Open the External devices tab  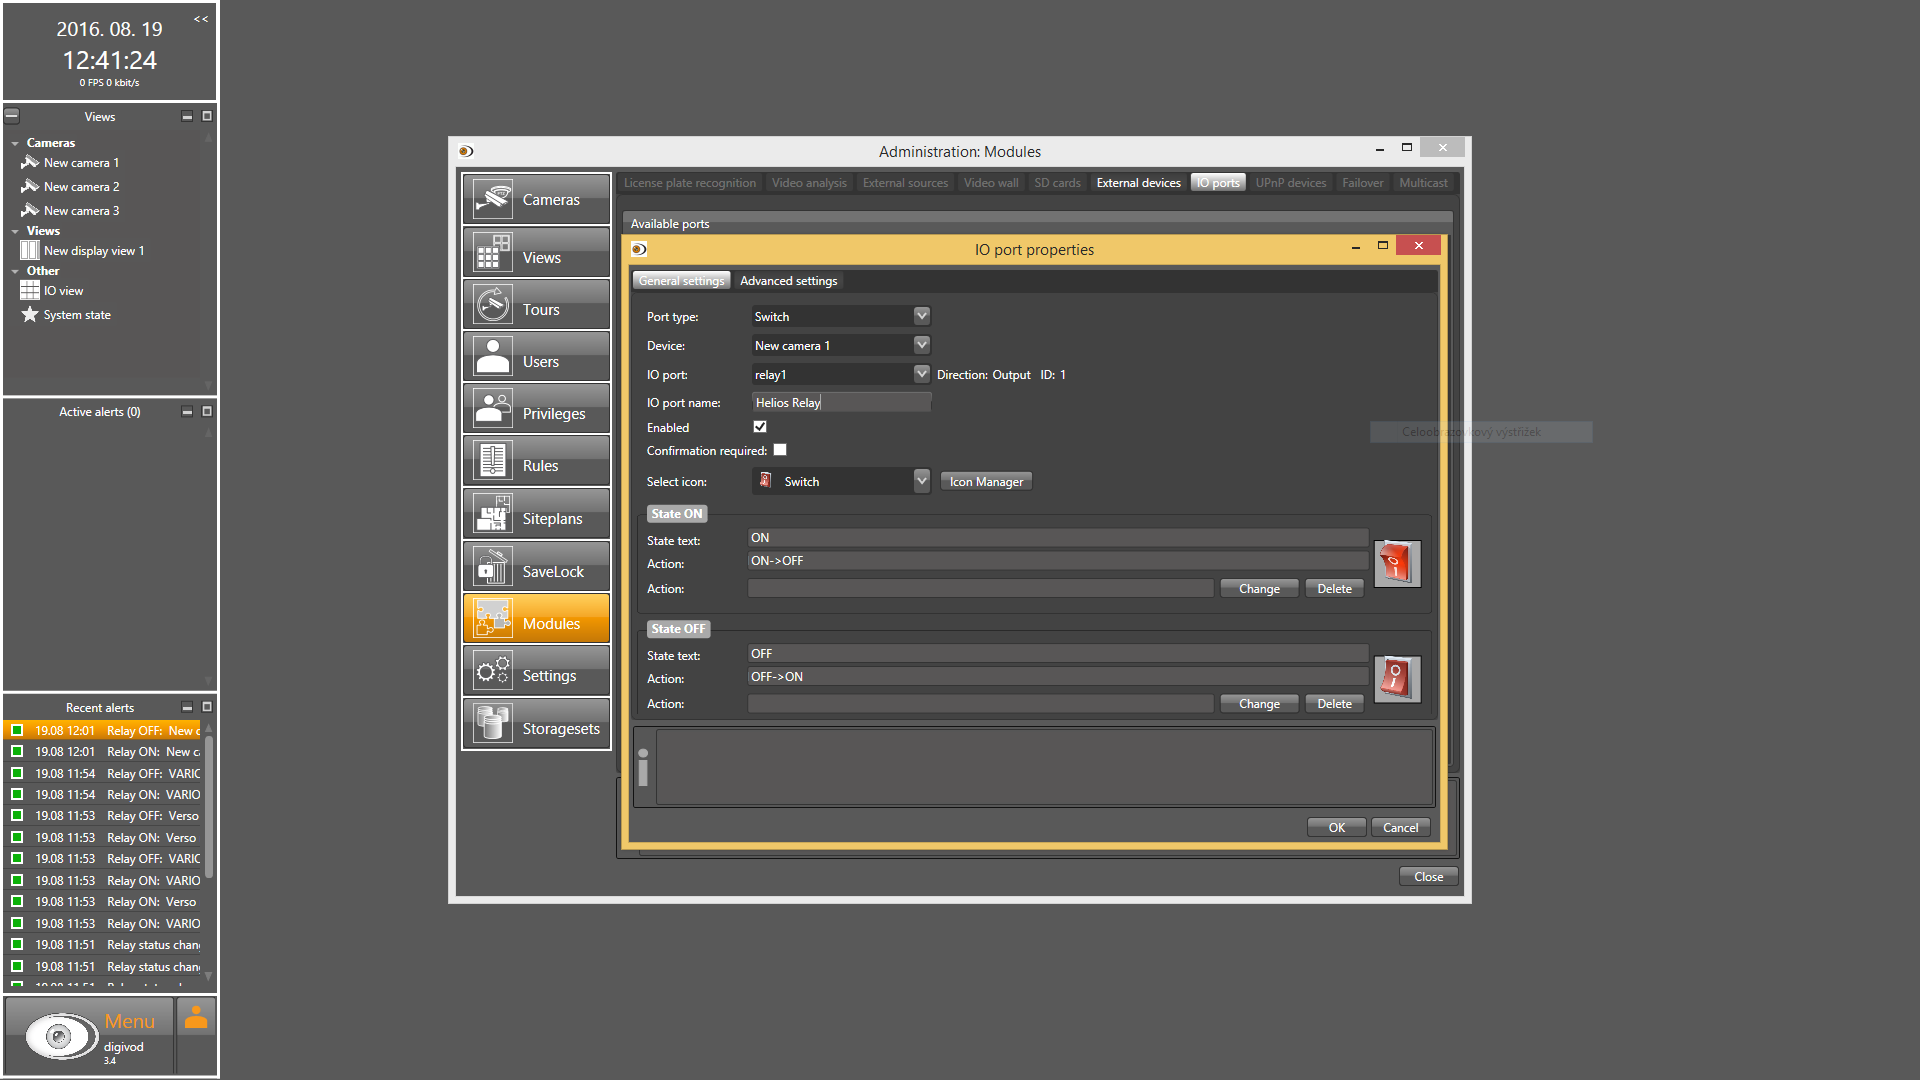coord(1138,183)
